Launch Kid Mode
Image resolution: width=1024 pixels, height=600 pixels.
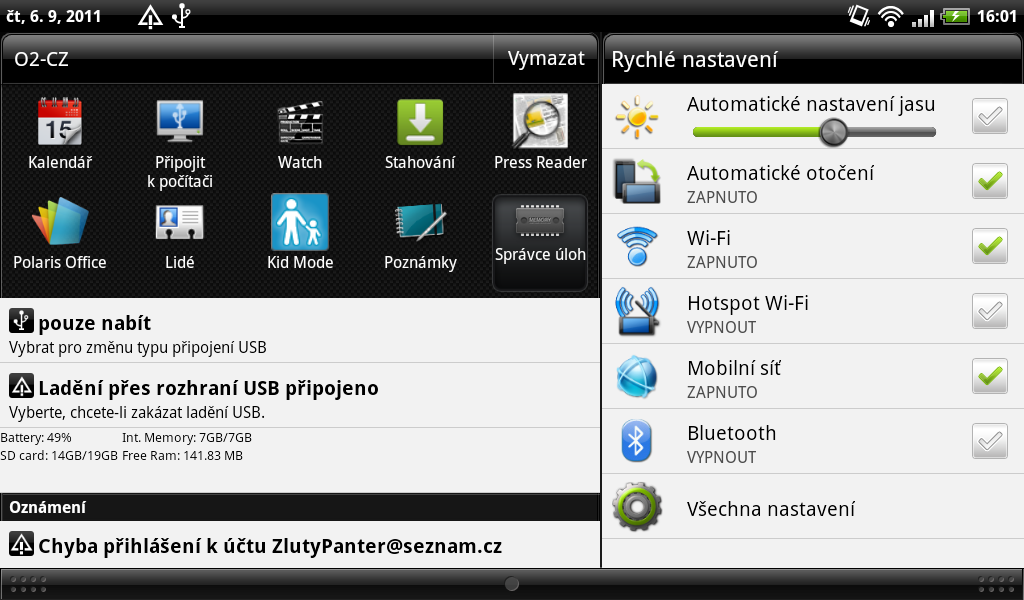tap(299, 232)
